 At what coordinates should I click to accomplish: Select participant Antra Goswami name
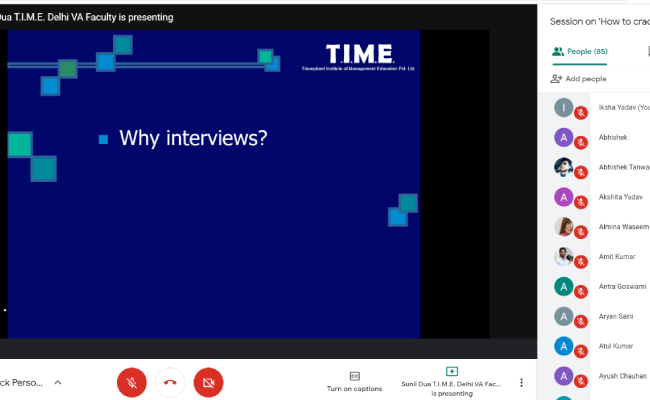[622, 286]
